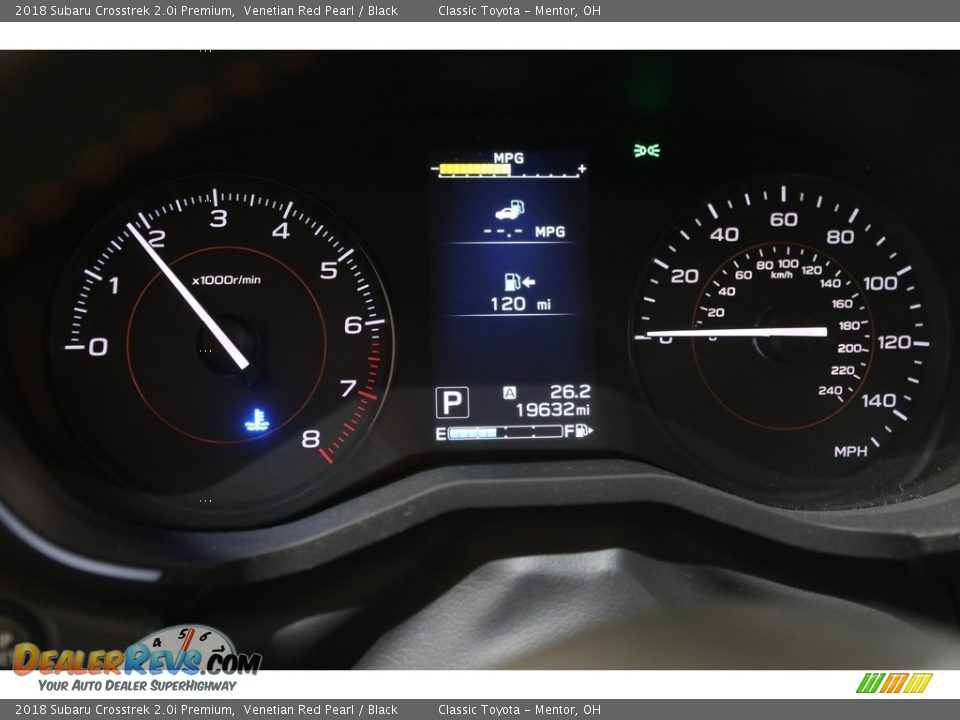960x720 pixels.
Task: Click the top caption "Classic Toyota – Mentor, OH"
Action: pos(519,10)
